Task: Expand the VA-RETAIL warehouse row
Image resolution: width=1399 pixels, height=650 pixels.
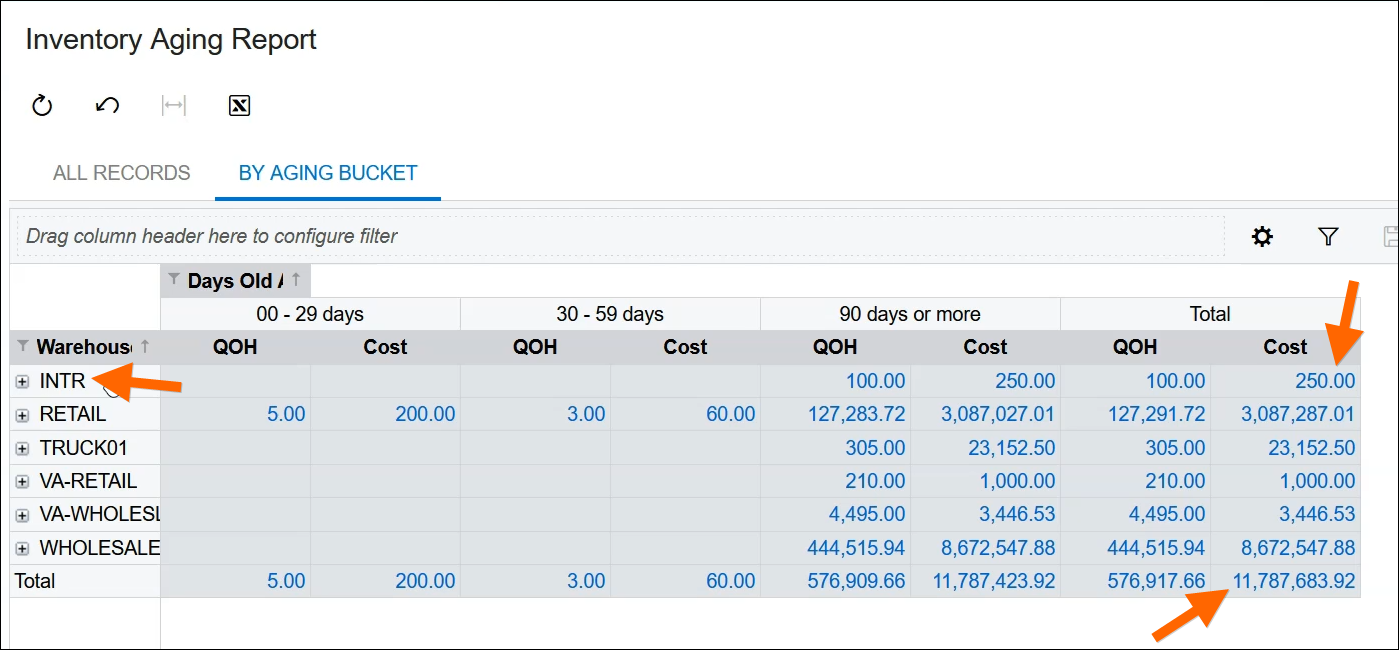Action: (22, 481)
